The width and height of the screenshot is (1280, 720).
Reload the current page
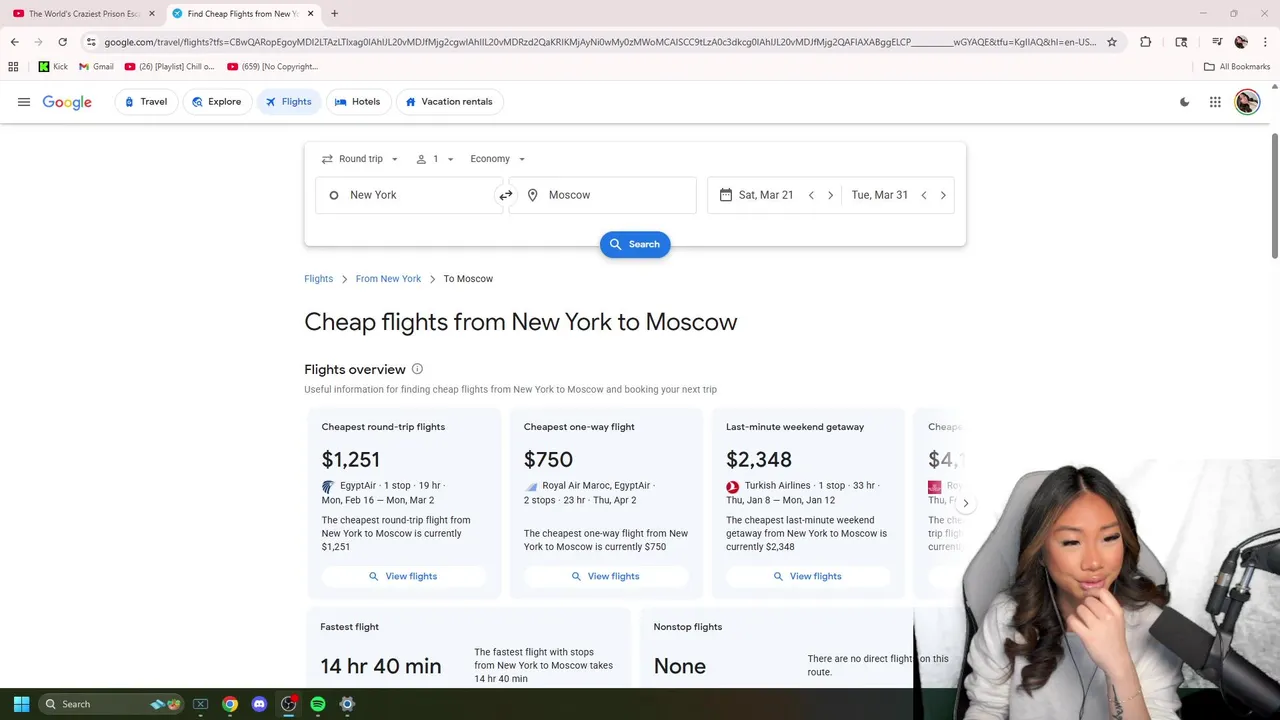pos(62,42)
